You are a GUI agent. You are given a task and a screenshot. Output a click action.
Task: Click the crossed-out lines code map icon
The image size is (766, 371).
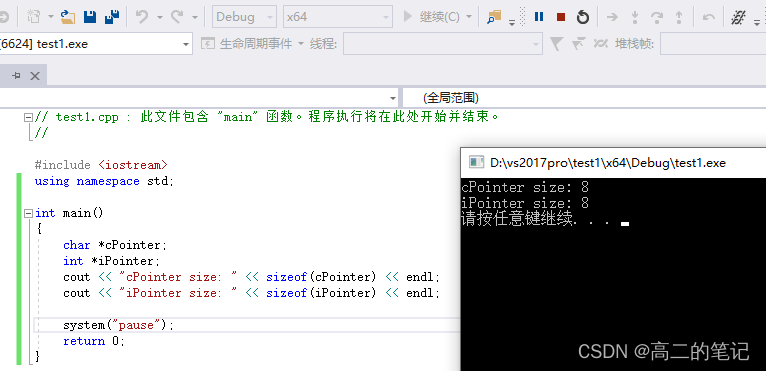click(x=738, y=18)
